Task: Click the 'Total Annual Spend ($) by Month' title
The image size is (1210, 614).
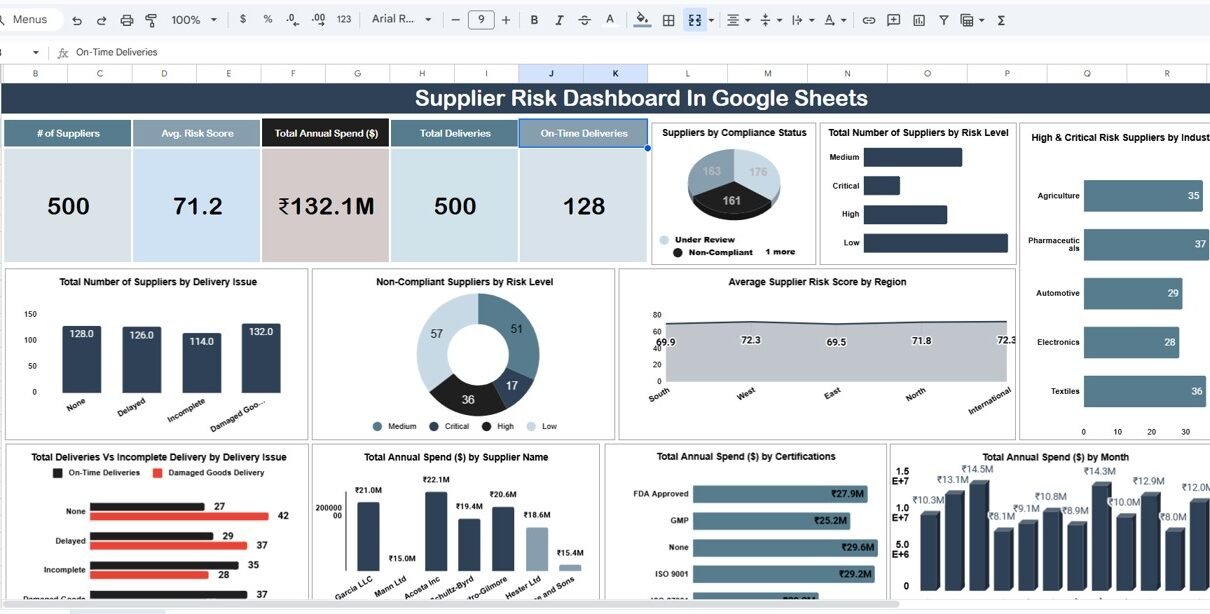Action: pyautogui.click(x=1055, y=457)
